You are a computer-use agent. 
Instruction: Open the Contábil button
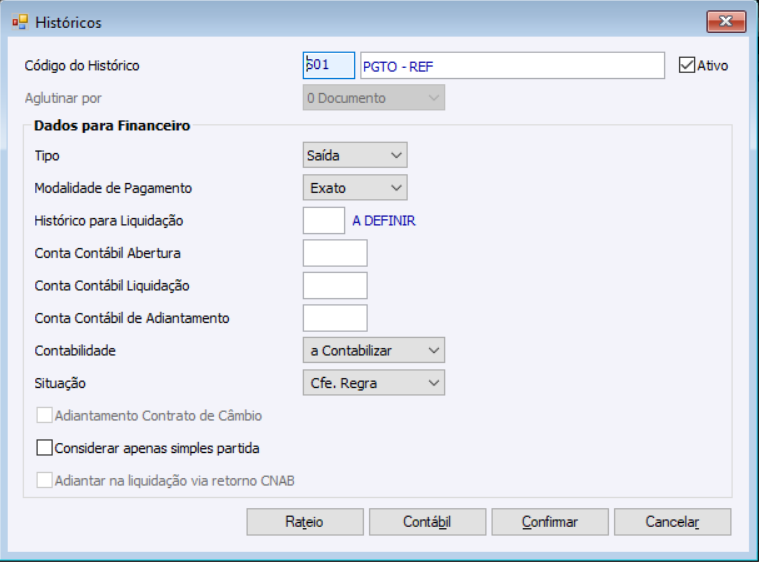[x=427, y=522]
